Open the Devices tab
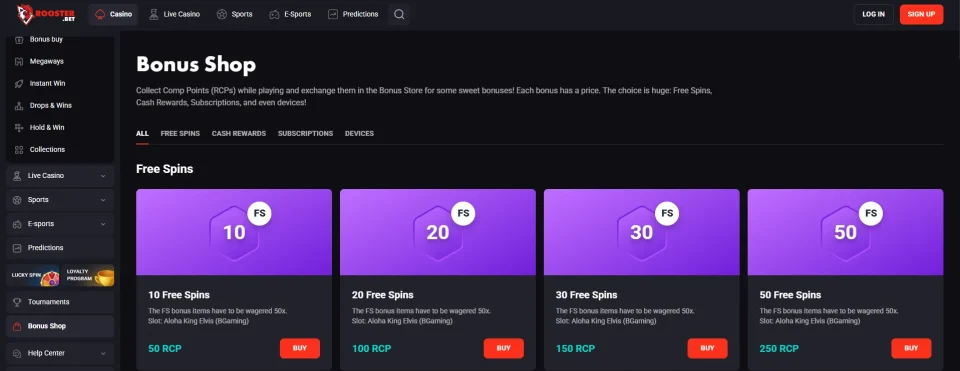The width and height of the screenshot is (960, 371). (359, 133)
